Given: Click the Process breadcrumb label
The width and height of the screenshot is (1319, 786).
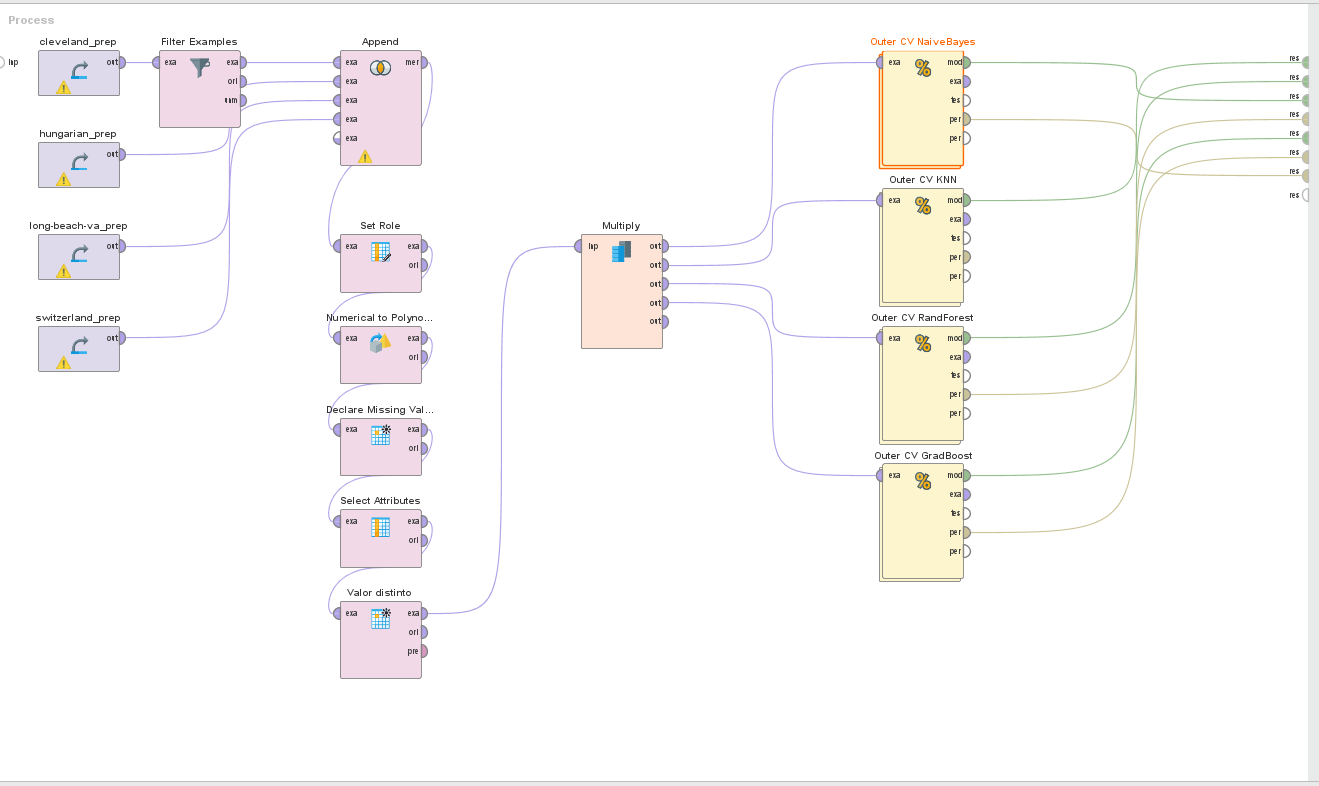Looking at the screenshot, I should pyautogui.click(x=31, y=20).
